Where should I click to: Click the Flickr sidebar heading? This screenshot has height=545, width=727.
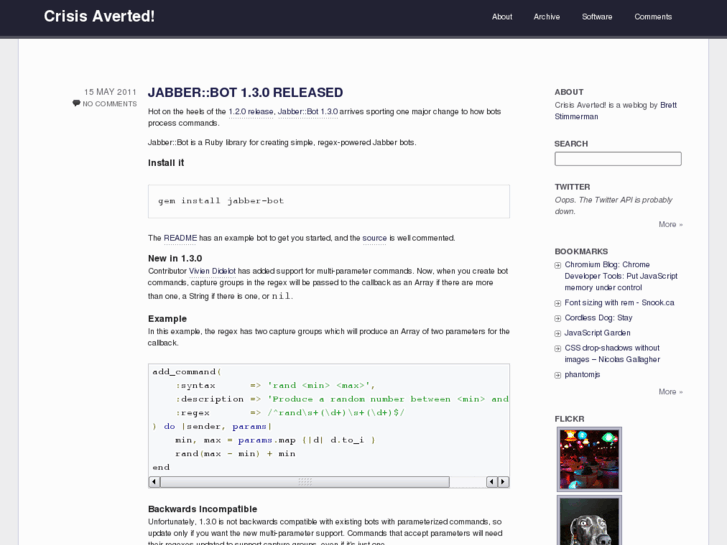569,419
